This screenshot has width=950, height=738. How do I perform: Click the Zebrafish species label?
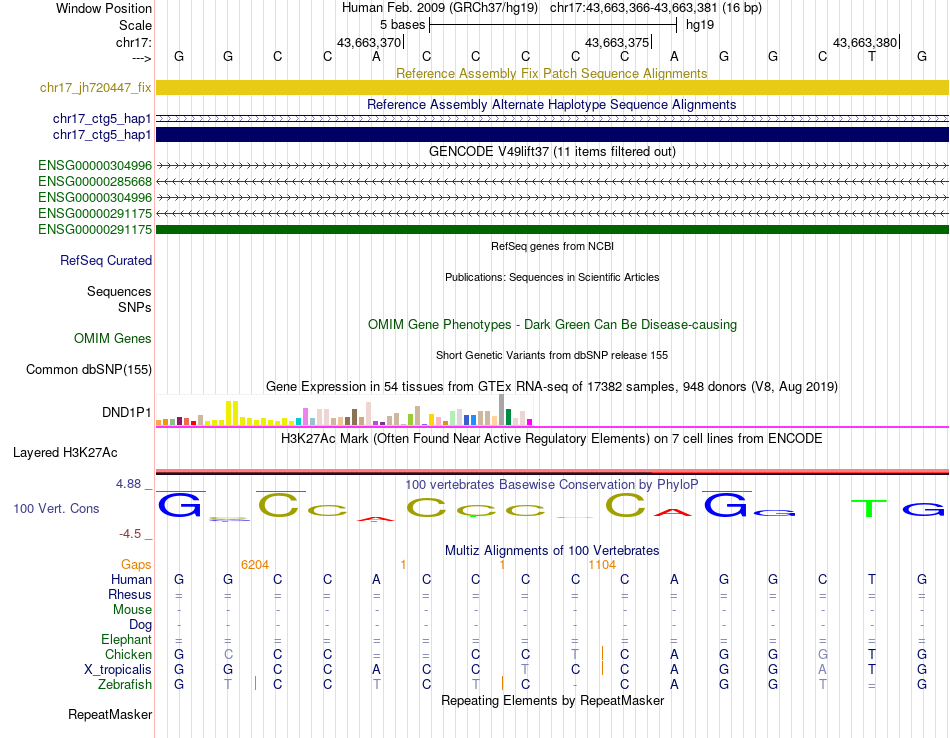[125, 685]
